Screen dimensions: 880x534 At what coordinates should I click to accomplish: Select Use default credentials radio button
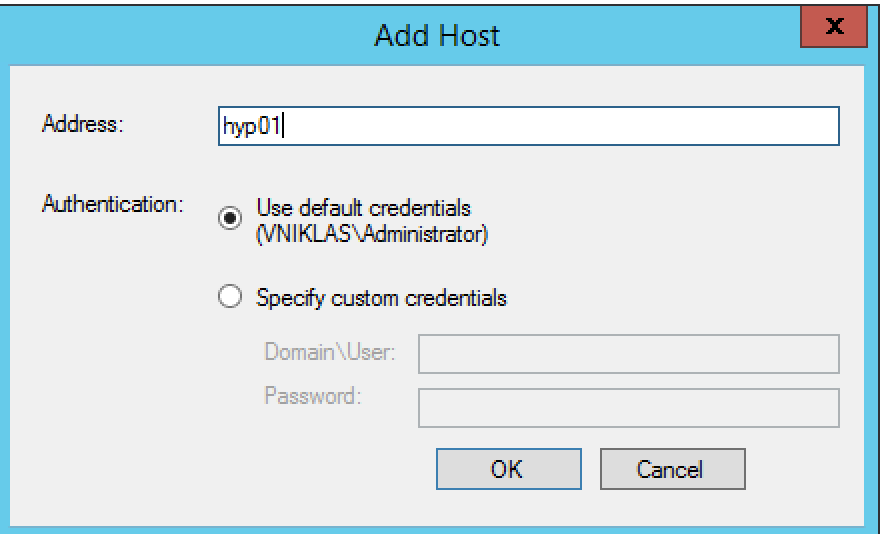point(230,218)
